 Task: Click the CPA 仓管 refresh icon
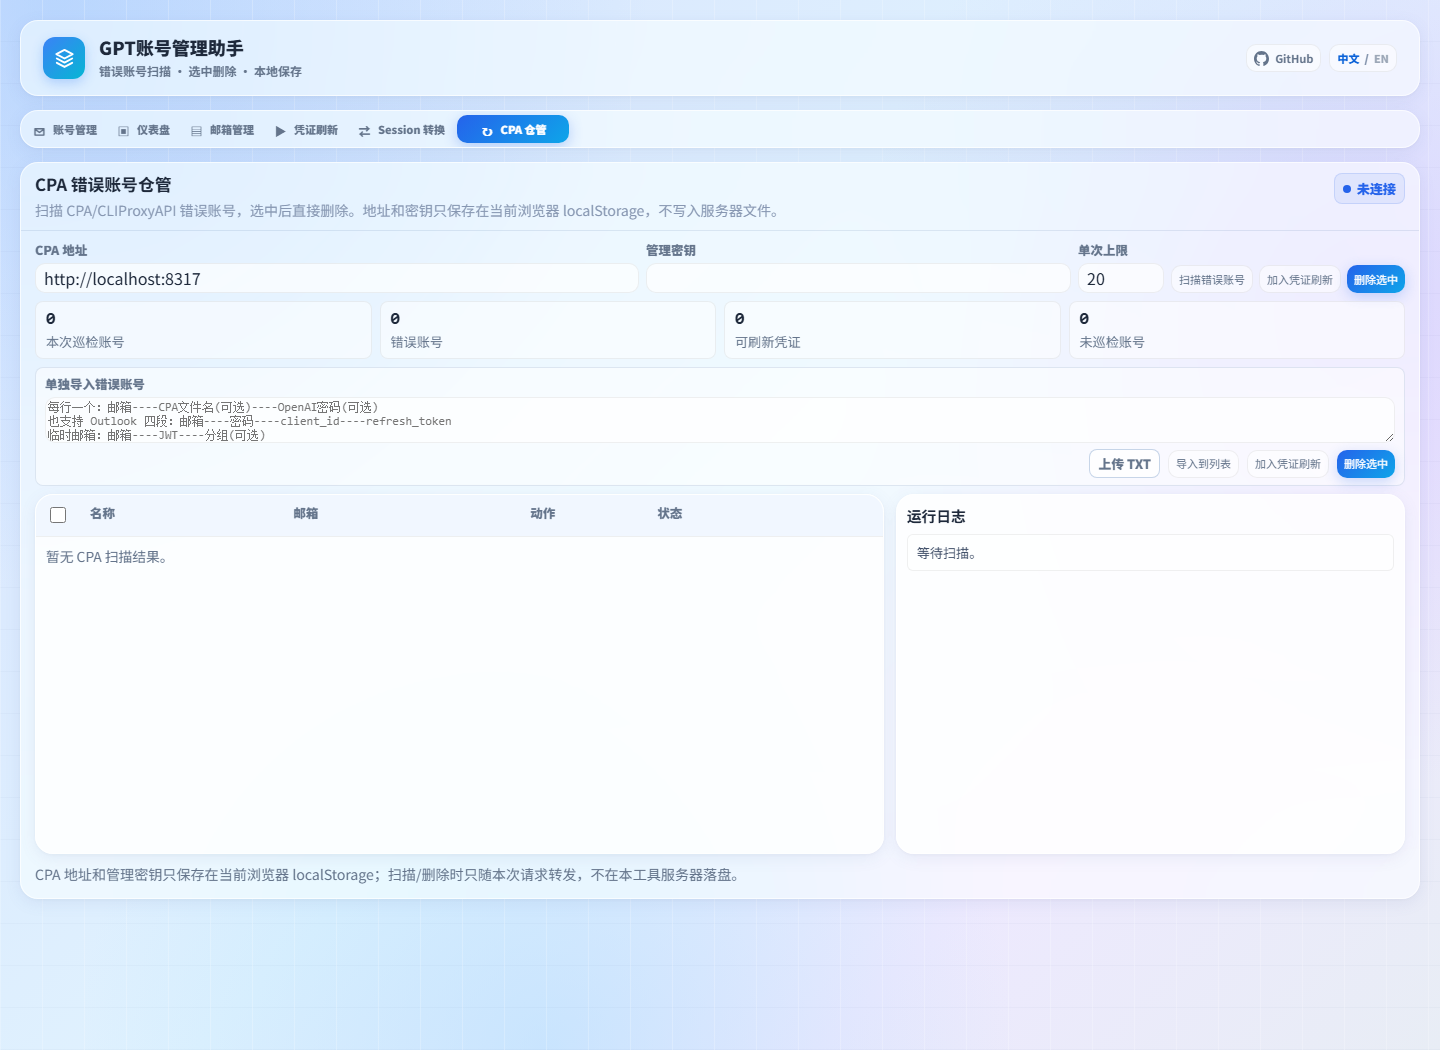click(488, 131)
